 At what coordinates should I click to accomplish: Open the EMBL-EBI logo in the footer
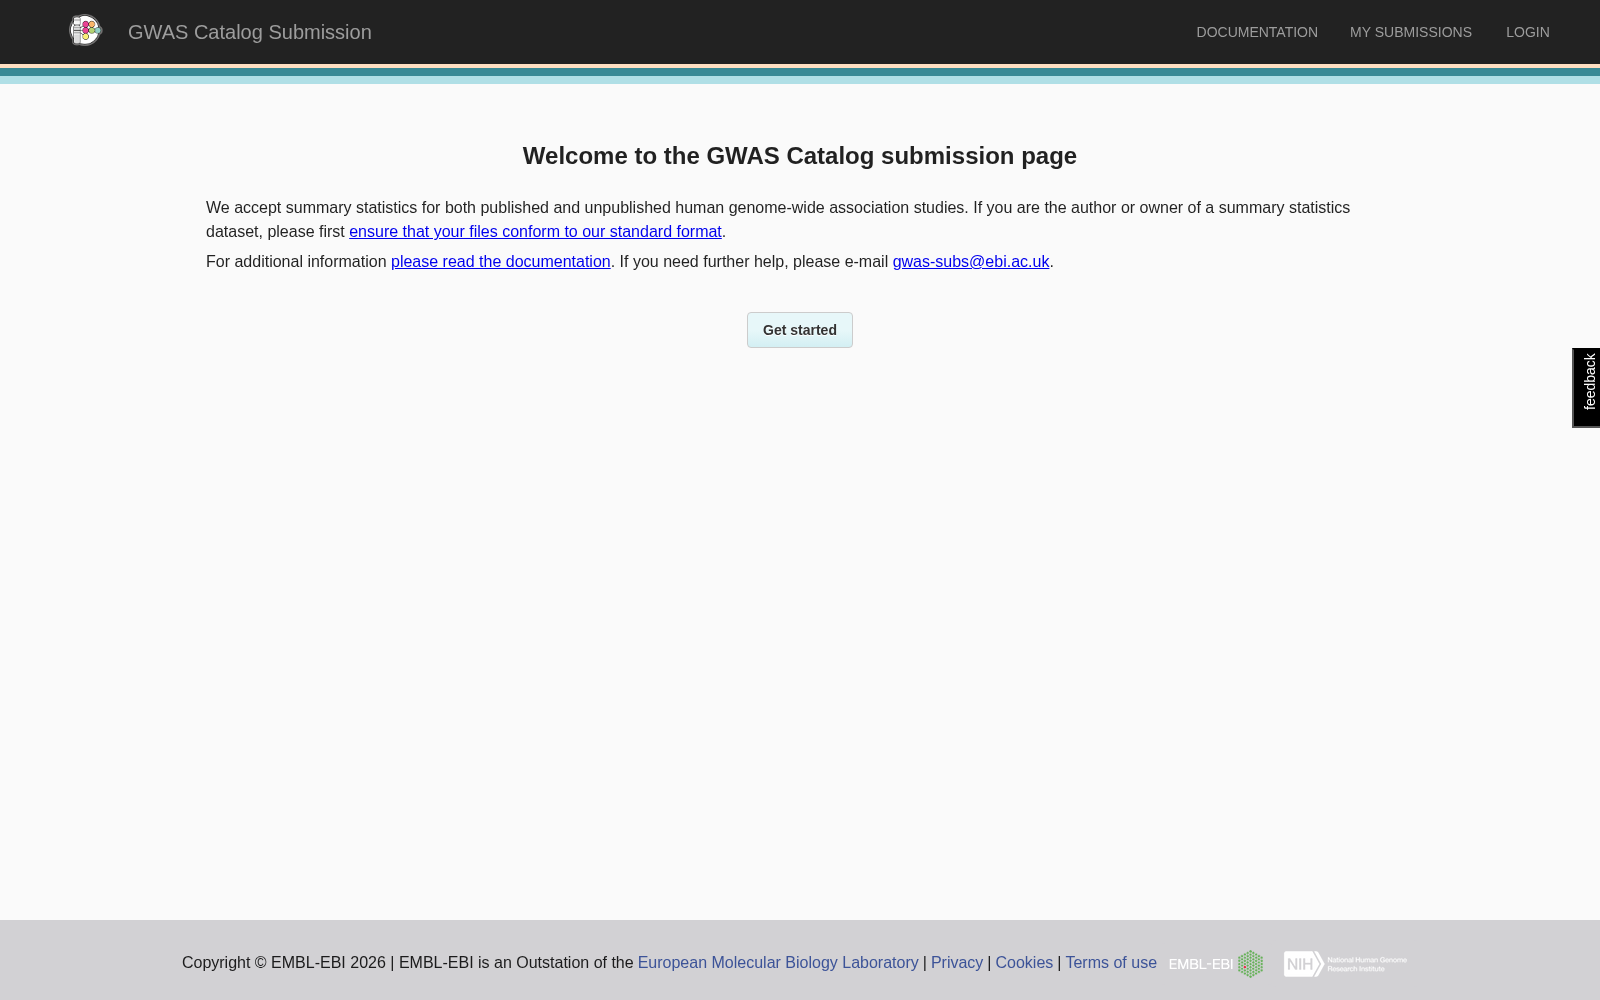pyautogui.click(x=1216, y=964)
